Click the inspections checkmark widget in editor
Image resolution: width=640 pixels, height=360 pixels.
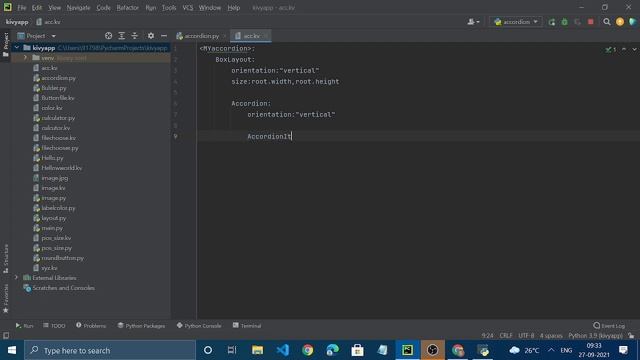click(x=611, y=49)
